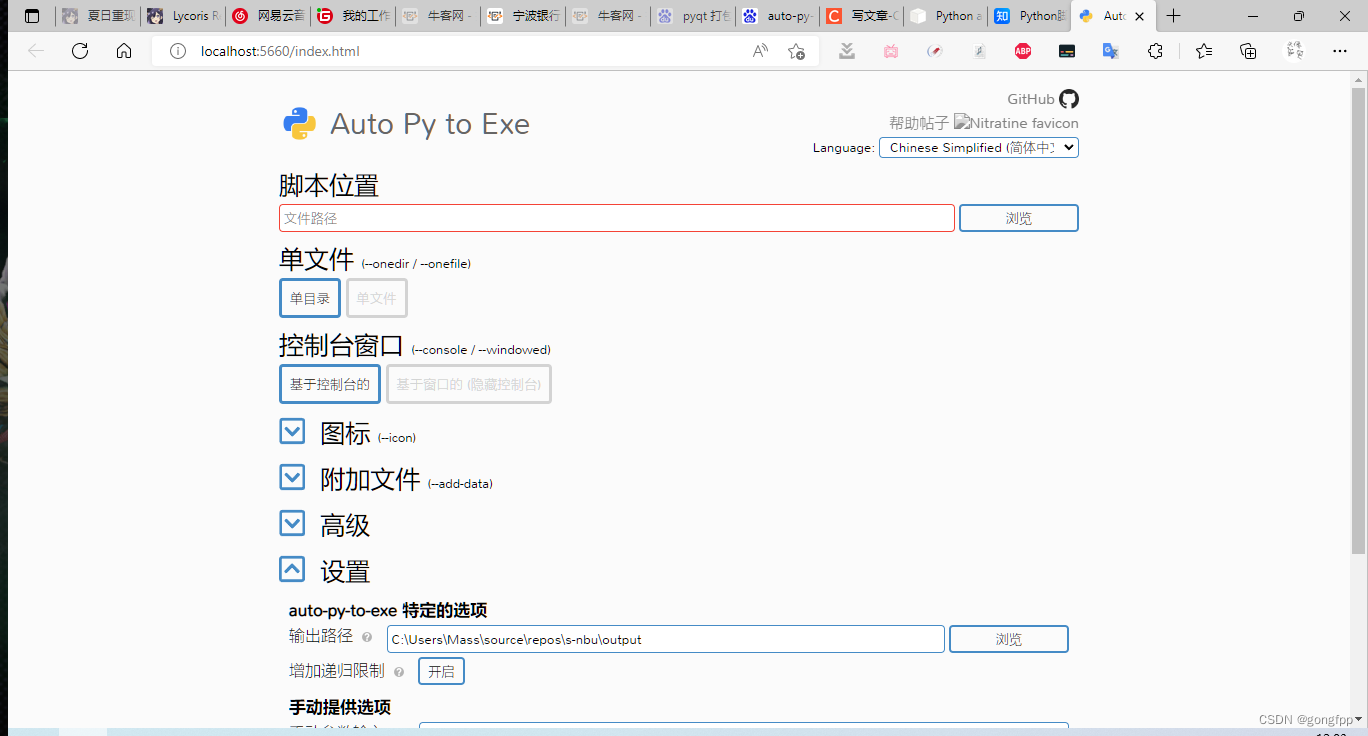Open the Extensions puzzle piece menu
The image size is (1368, 736).
tap(1155, 51)
